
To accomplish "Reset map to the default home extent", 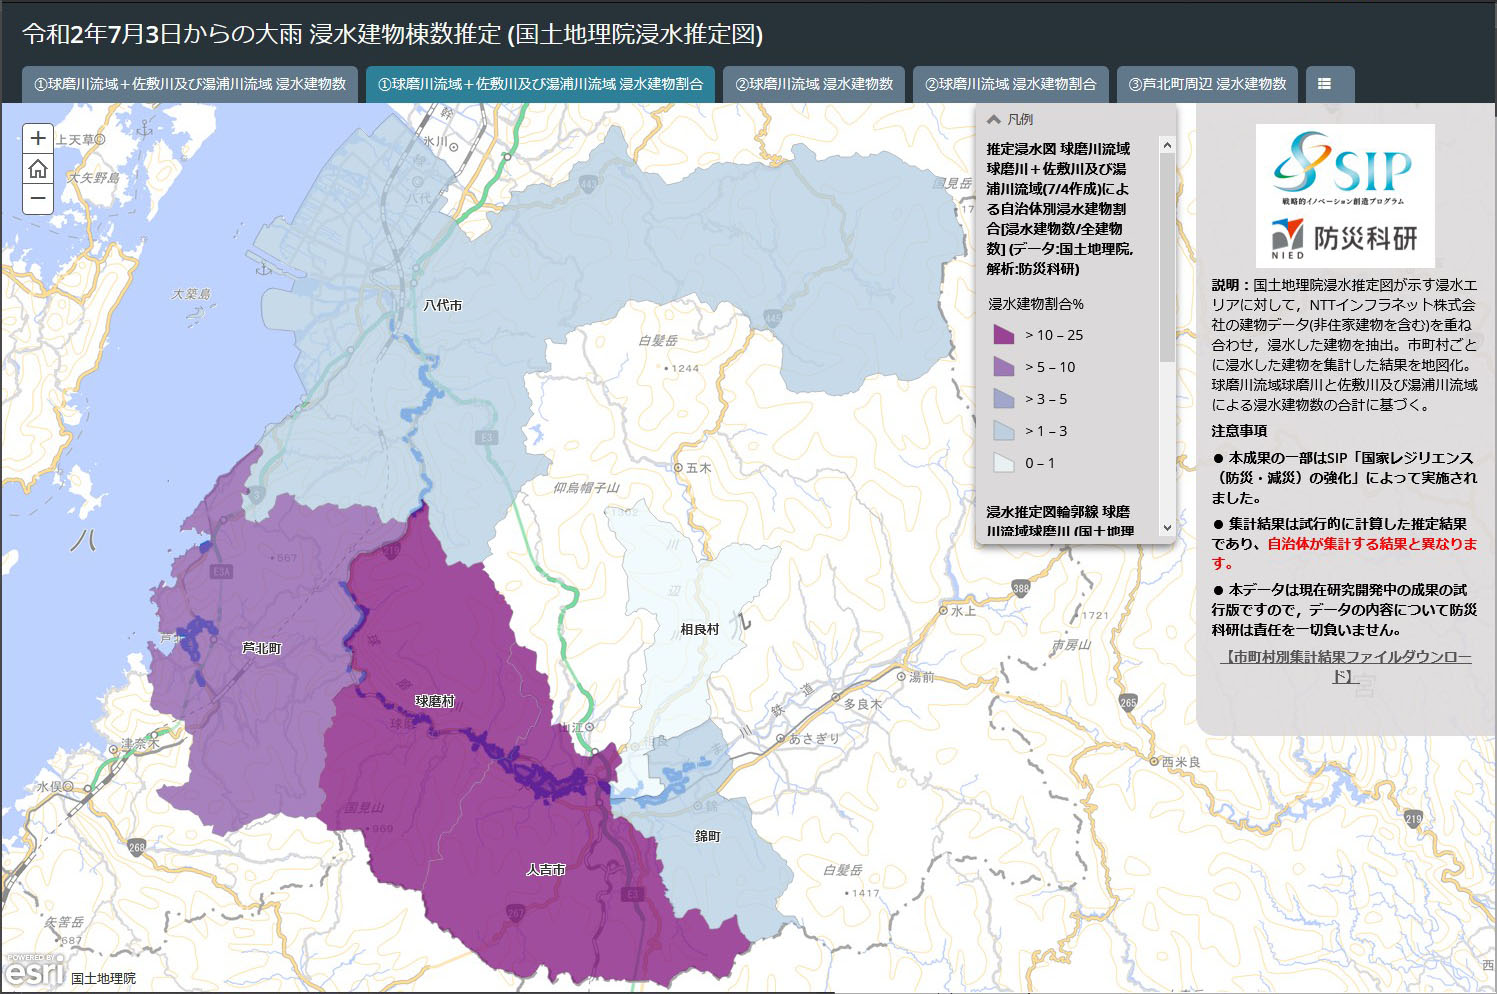I will [38, 168].
